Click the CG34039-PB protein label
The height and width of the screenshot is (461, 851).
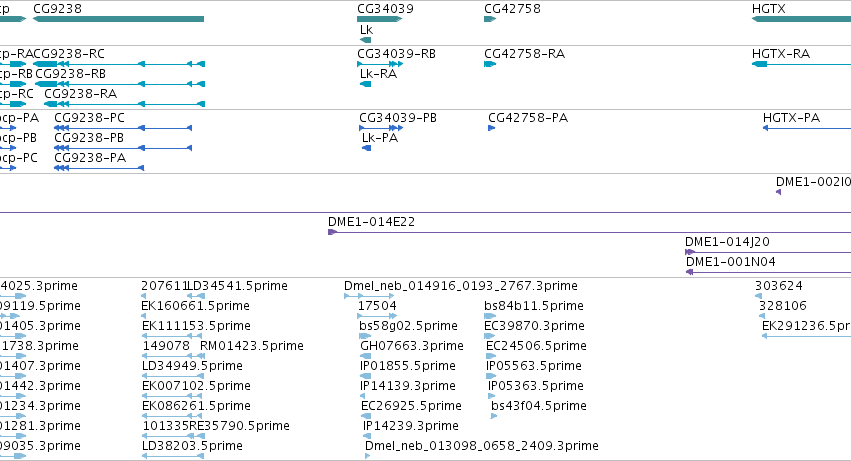(x=398, y=118)
